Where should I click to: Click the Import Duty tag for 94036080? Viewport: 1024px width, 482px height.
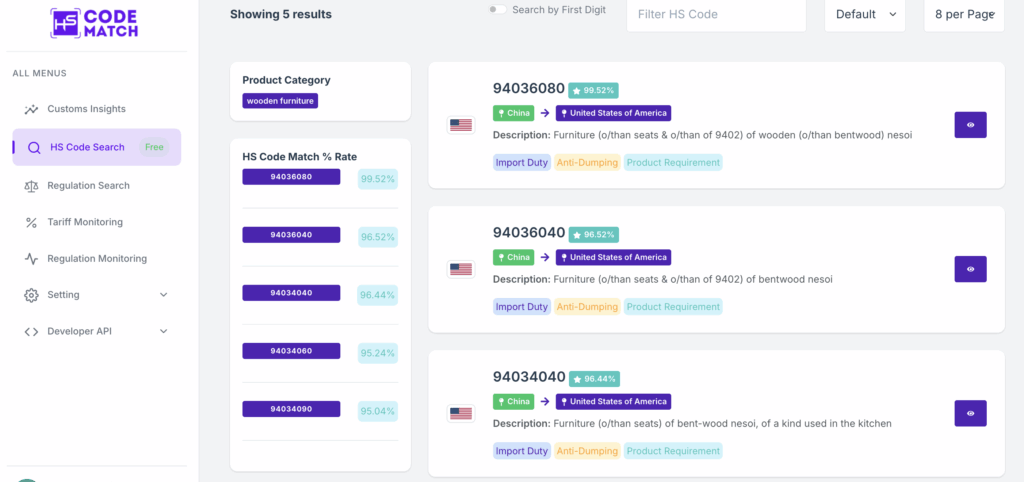coord(522,162)
